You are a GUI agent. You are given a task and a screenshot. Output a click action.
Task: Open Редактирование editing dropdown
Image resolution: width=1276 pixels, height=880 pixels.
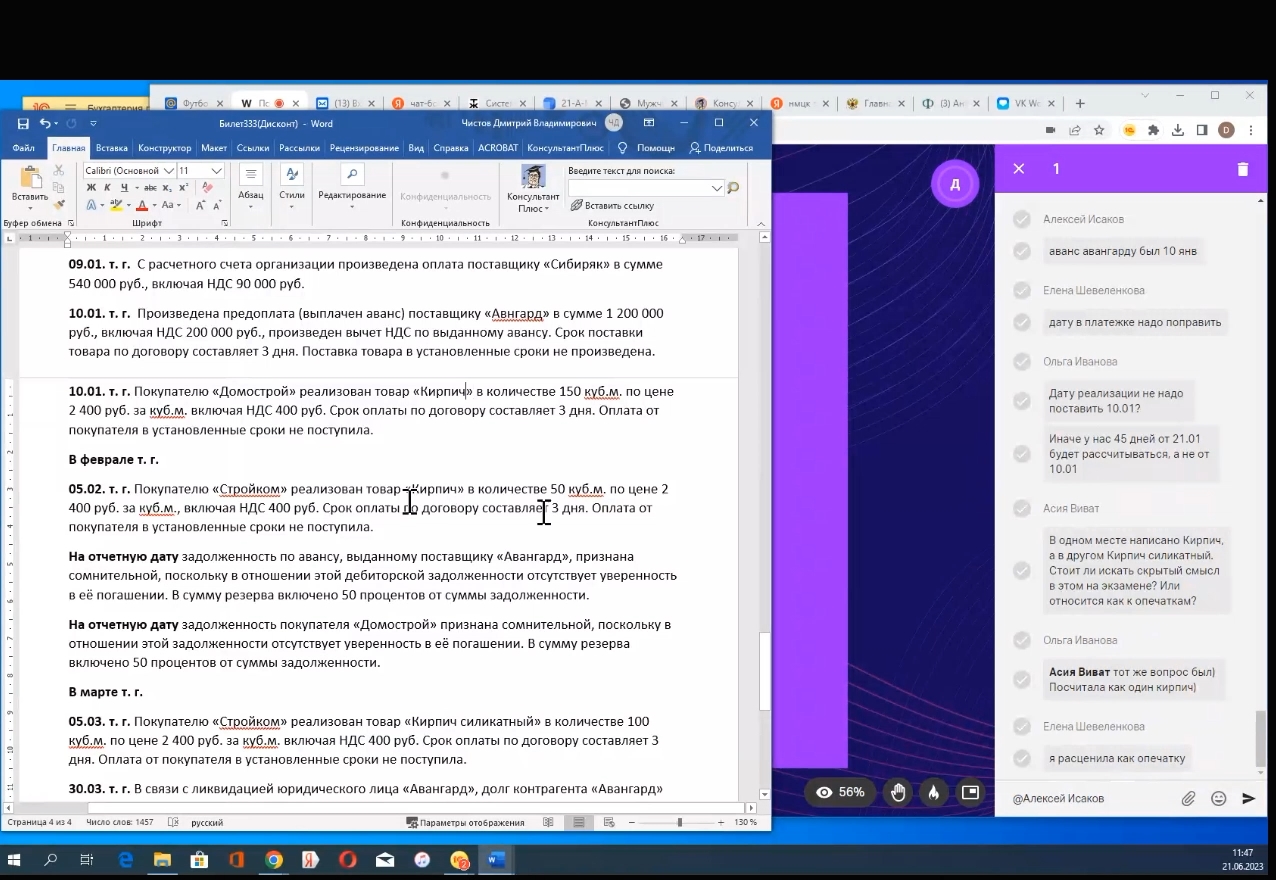(352, 187)
